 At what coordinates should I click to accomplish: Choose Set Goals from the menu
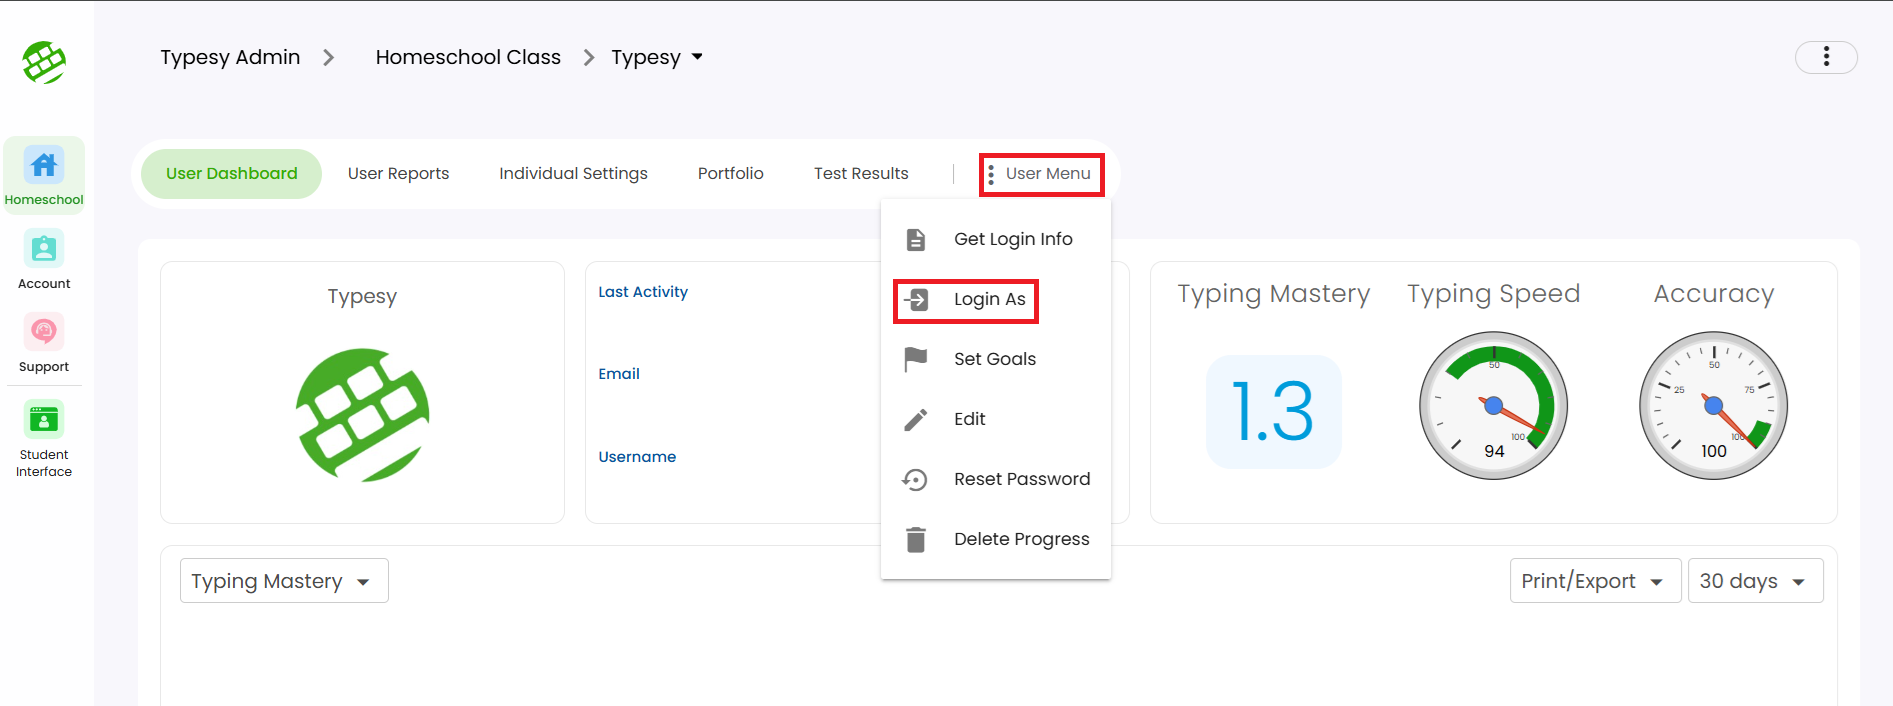pyautogui.click(x=996, y=359)
